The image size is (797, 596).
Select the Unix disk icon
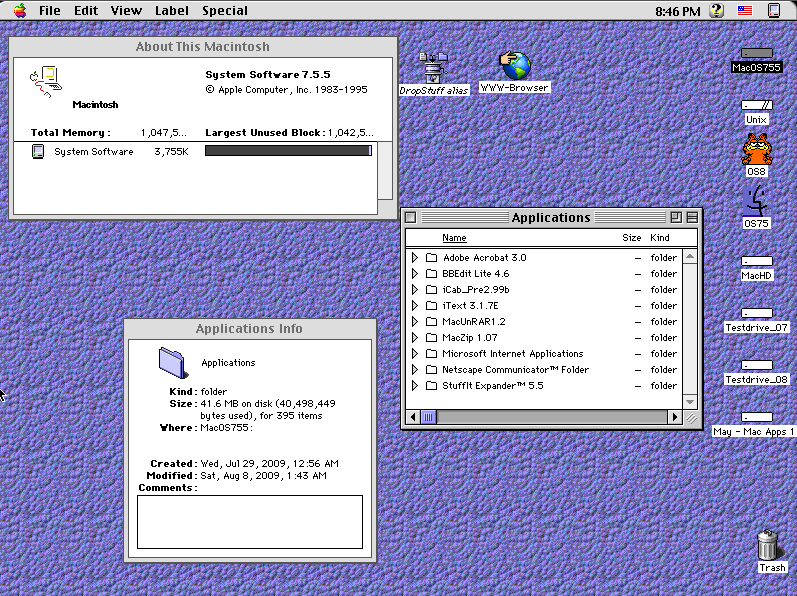[x=756, y=105]
